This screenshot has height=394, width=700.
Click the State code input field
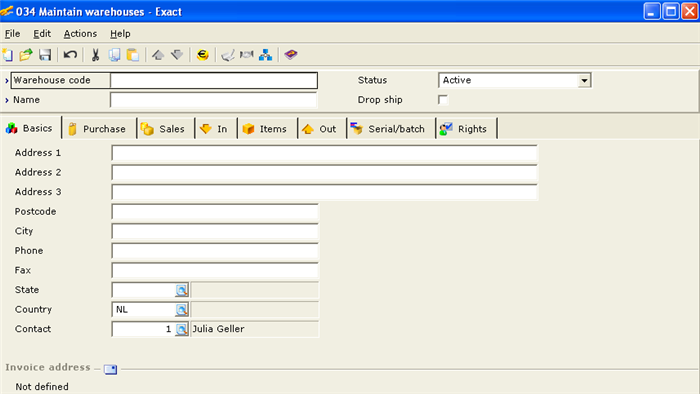point(143,290)
